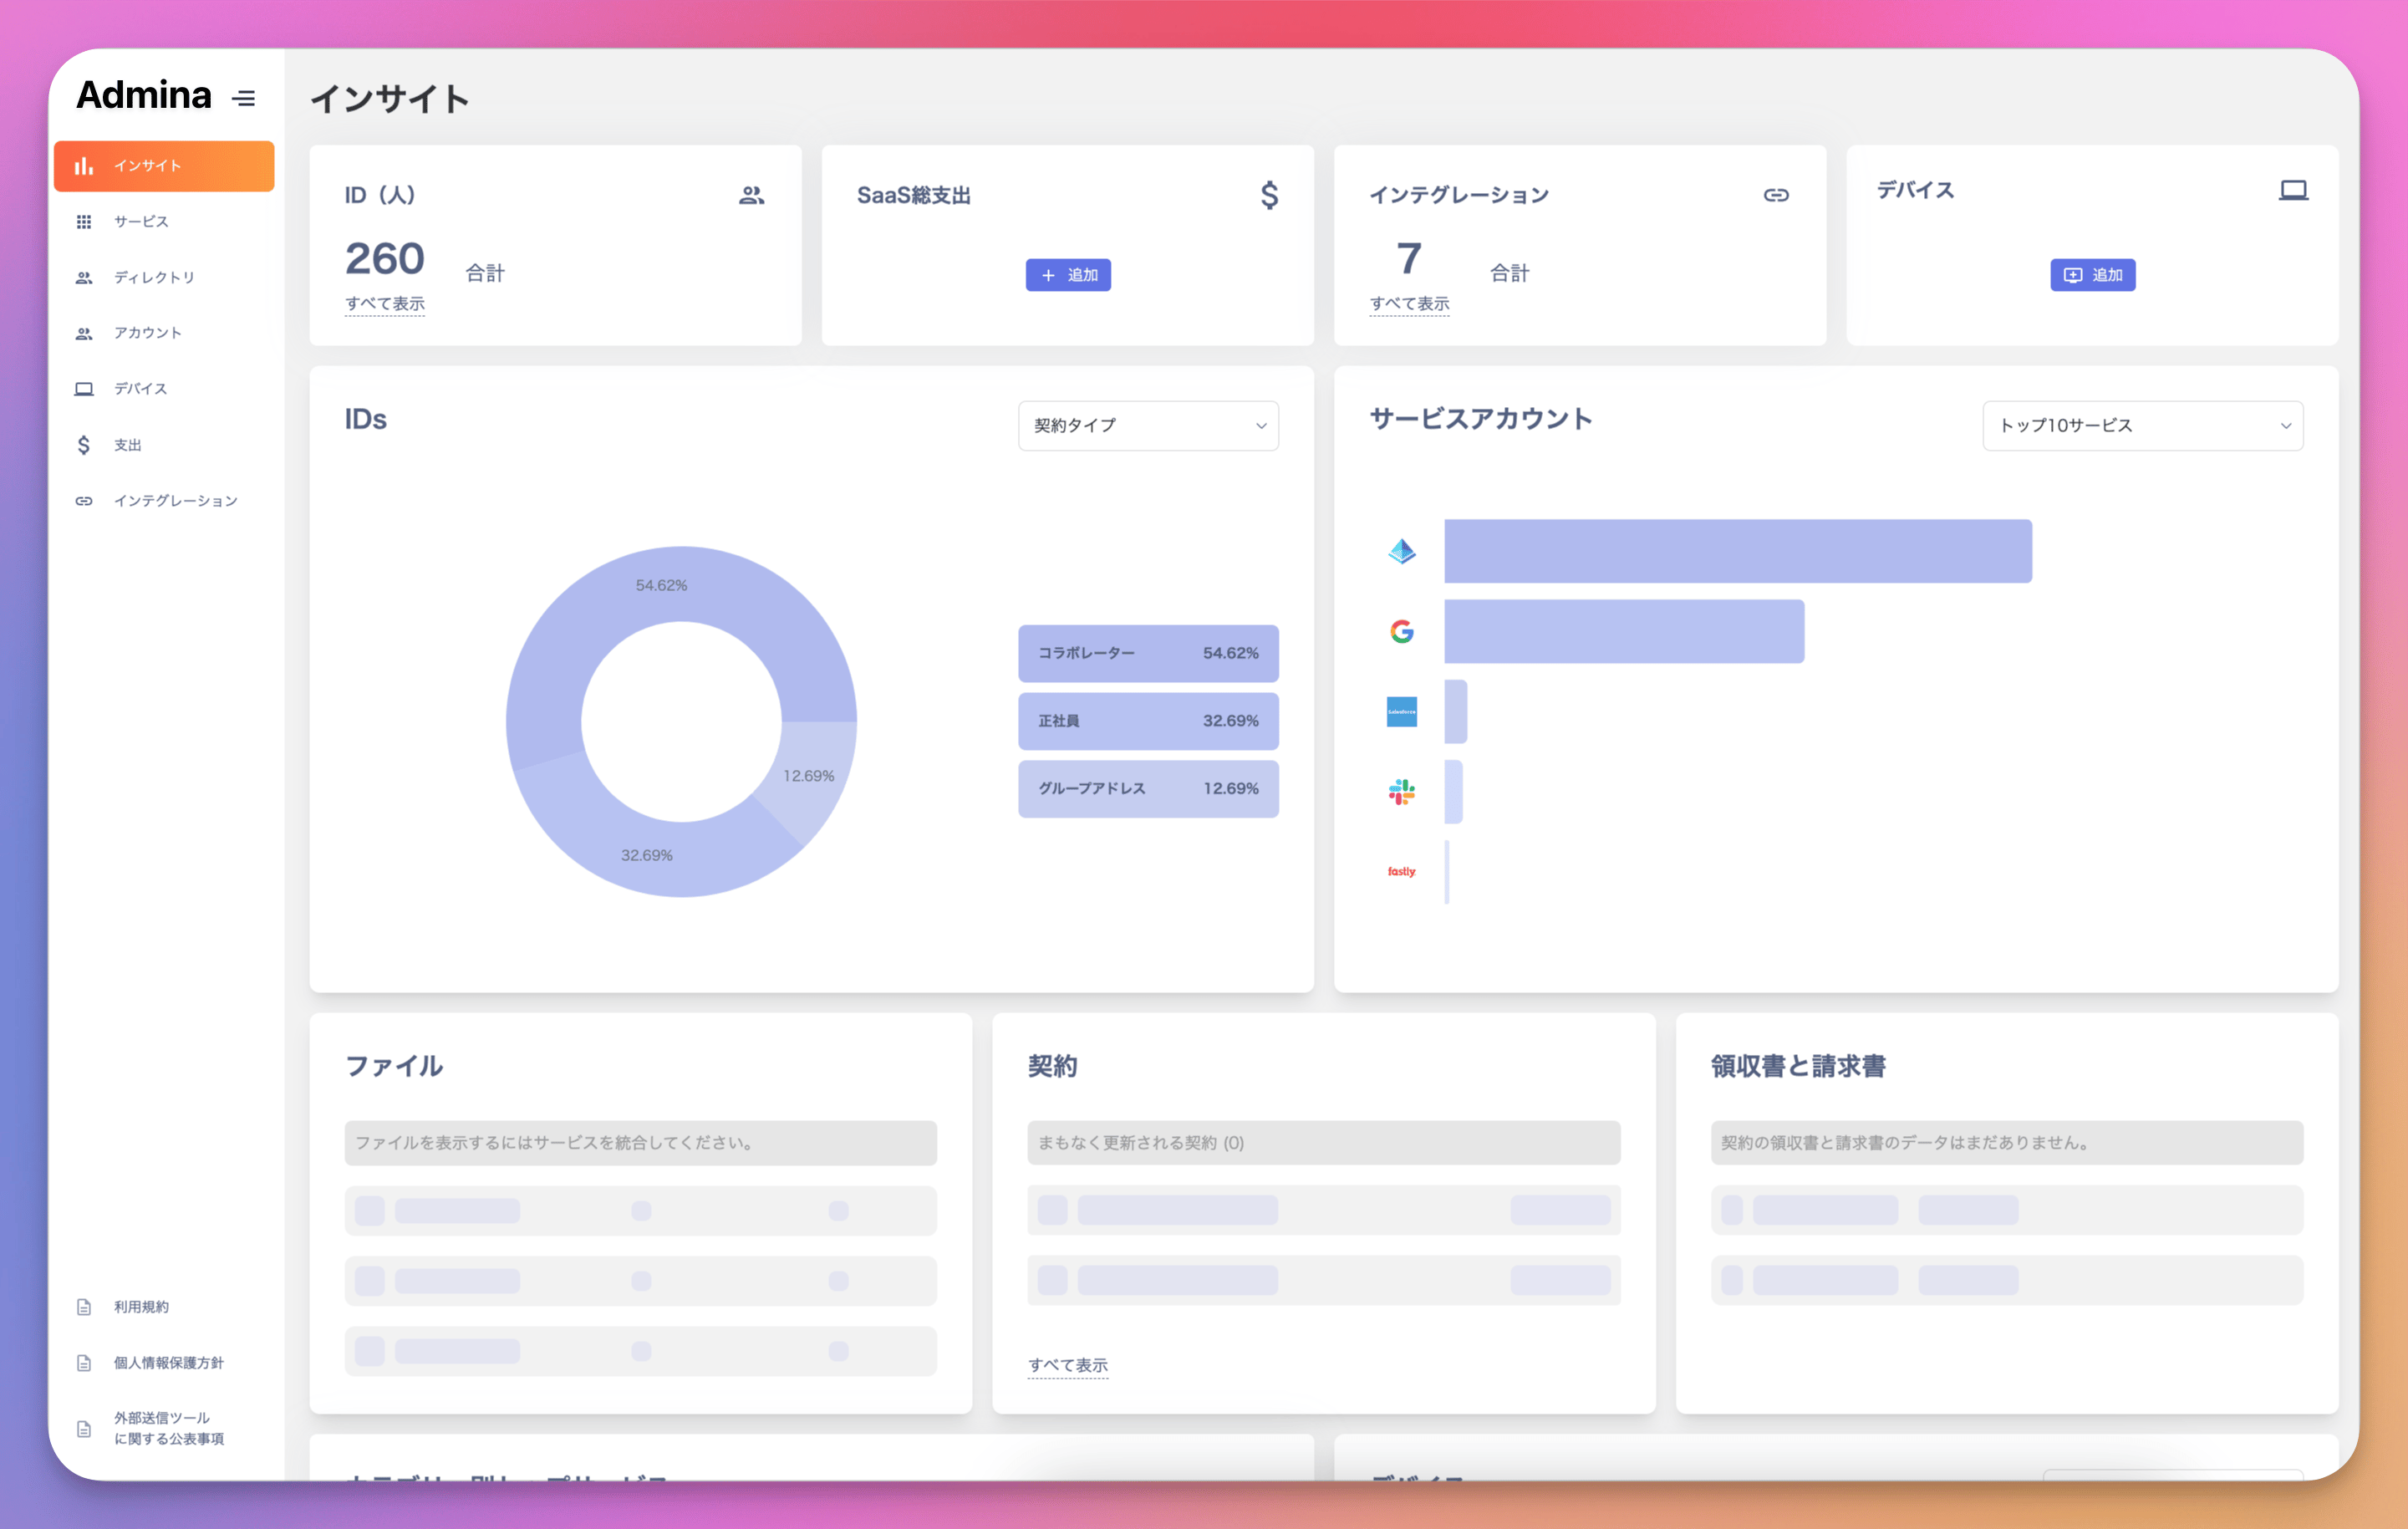Click the 260 ID total number
Image resolution: width=2408 pixels, height=1529 pixels.
385,258
